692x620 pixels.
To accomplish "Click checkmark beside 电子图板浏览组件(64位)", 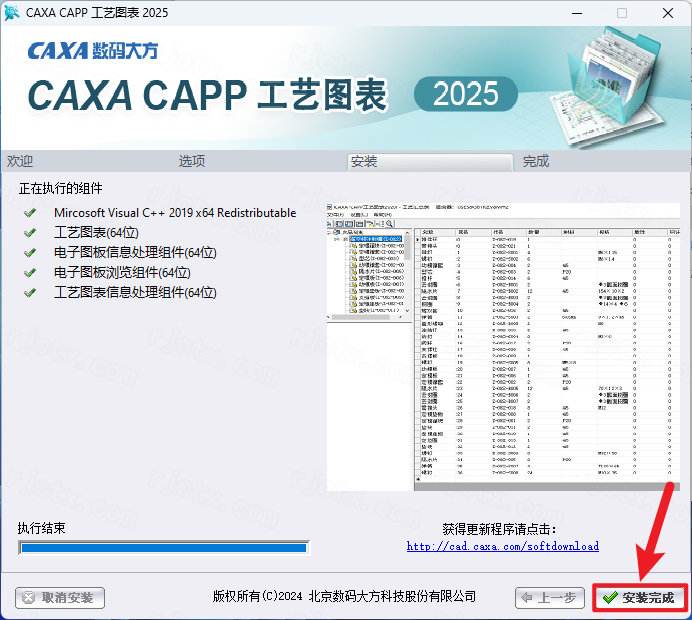I will (30, 273).
